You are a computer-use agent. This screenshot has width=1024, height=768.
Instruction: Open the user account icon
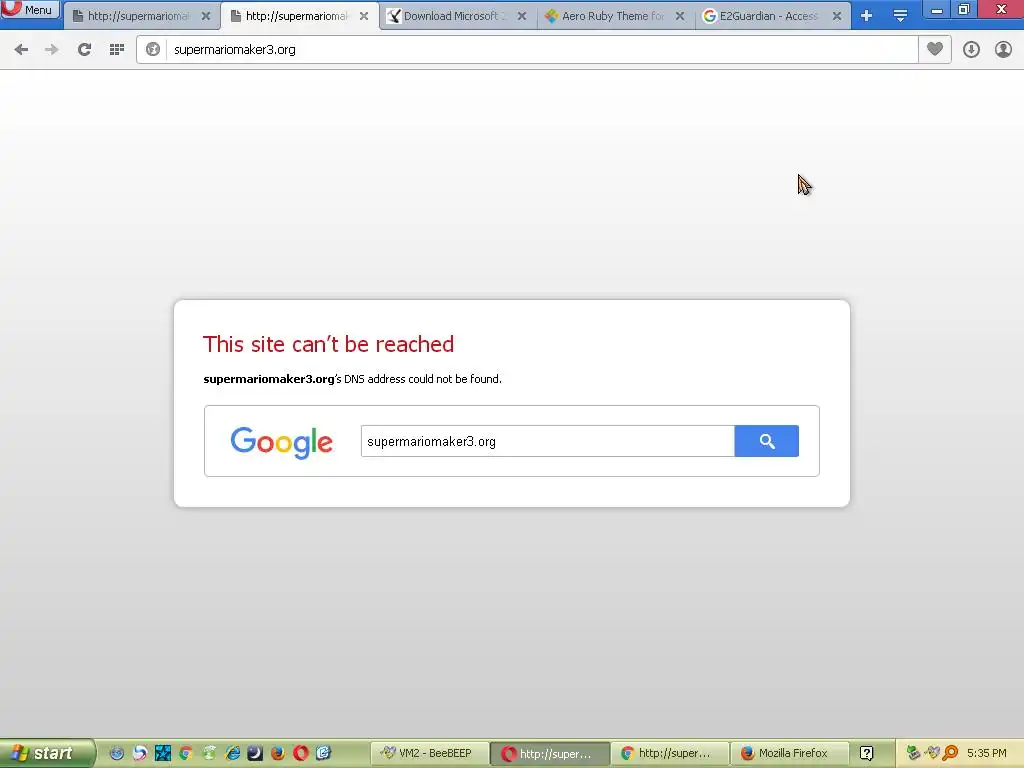[x=1003, y=50]
